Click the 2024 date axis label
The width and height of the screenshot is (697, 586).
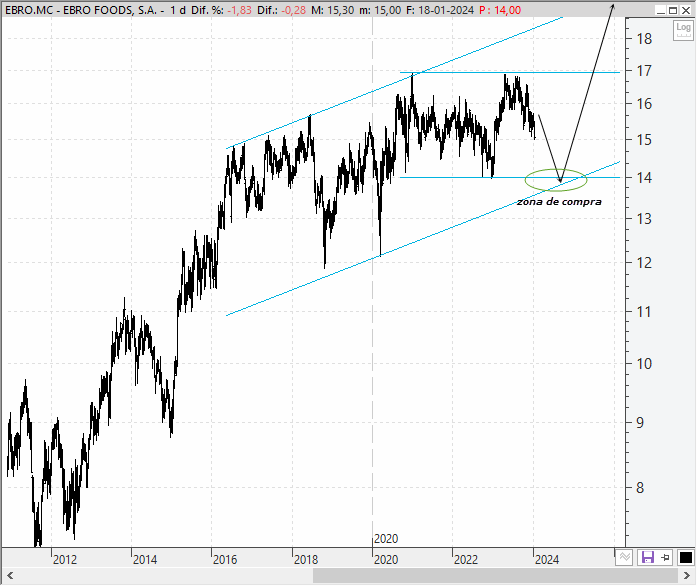coord(547,559)
